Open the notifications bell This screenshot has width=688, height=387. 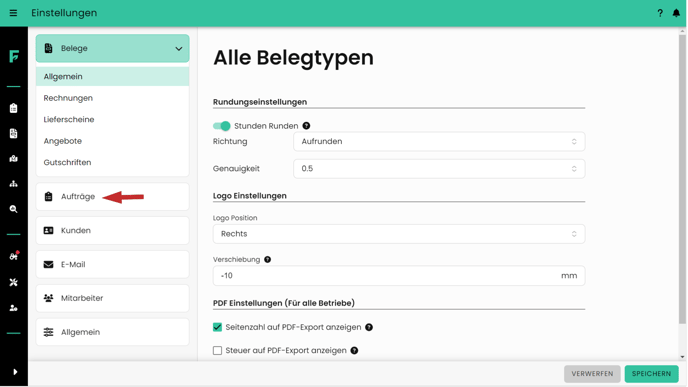point(676,13)
